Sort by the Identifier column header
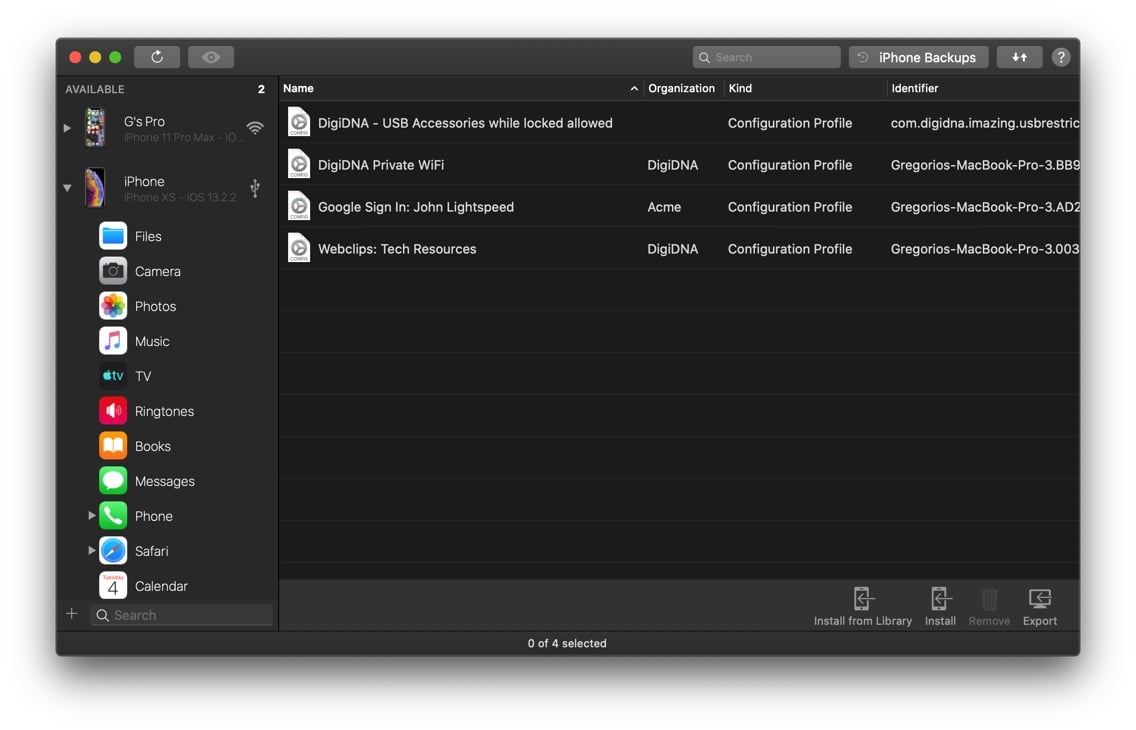This screenshot has width=1136, height=730. pyautogui.click(x=982, y=88)
